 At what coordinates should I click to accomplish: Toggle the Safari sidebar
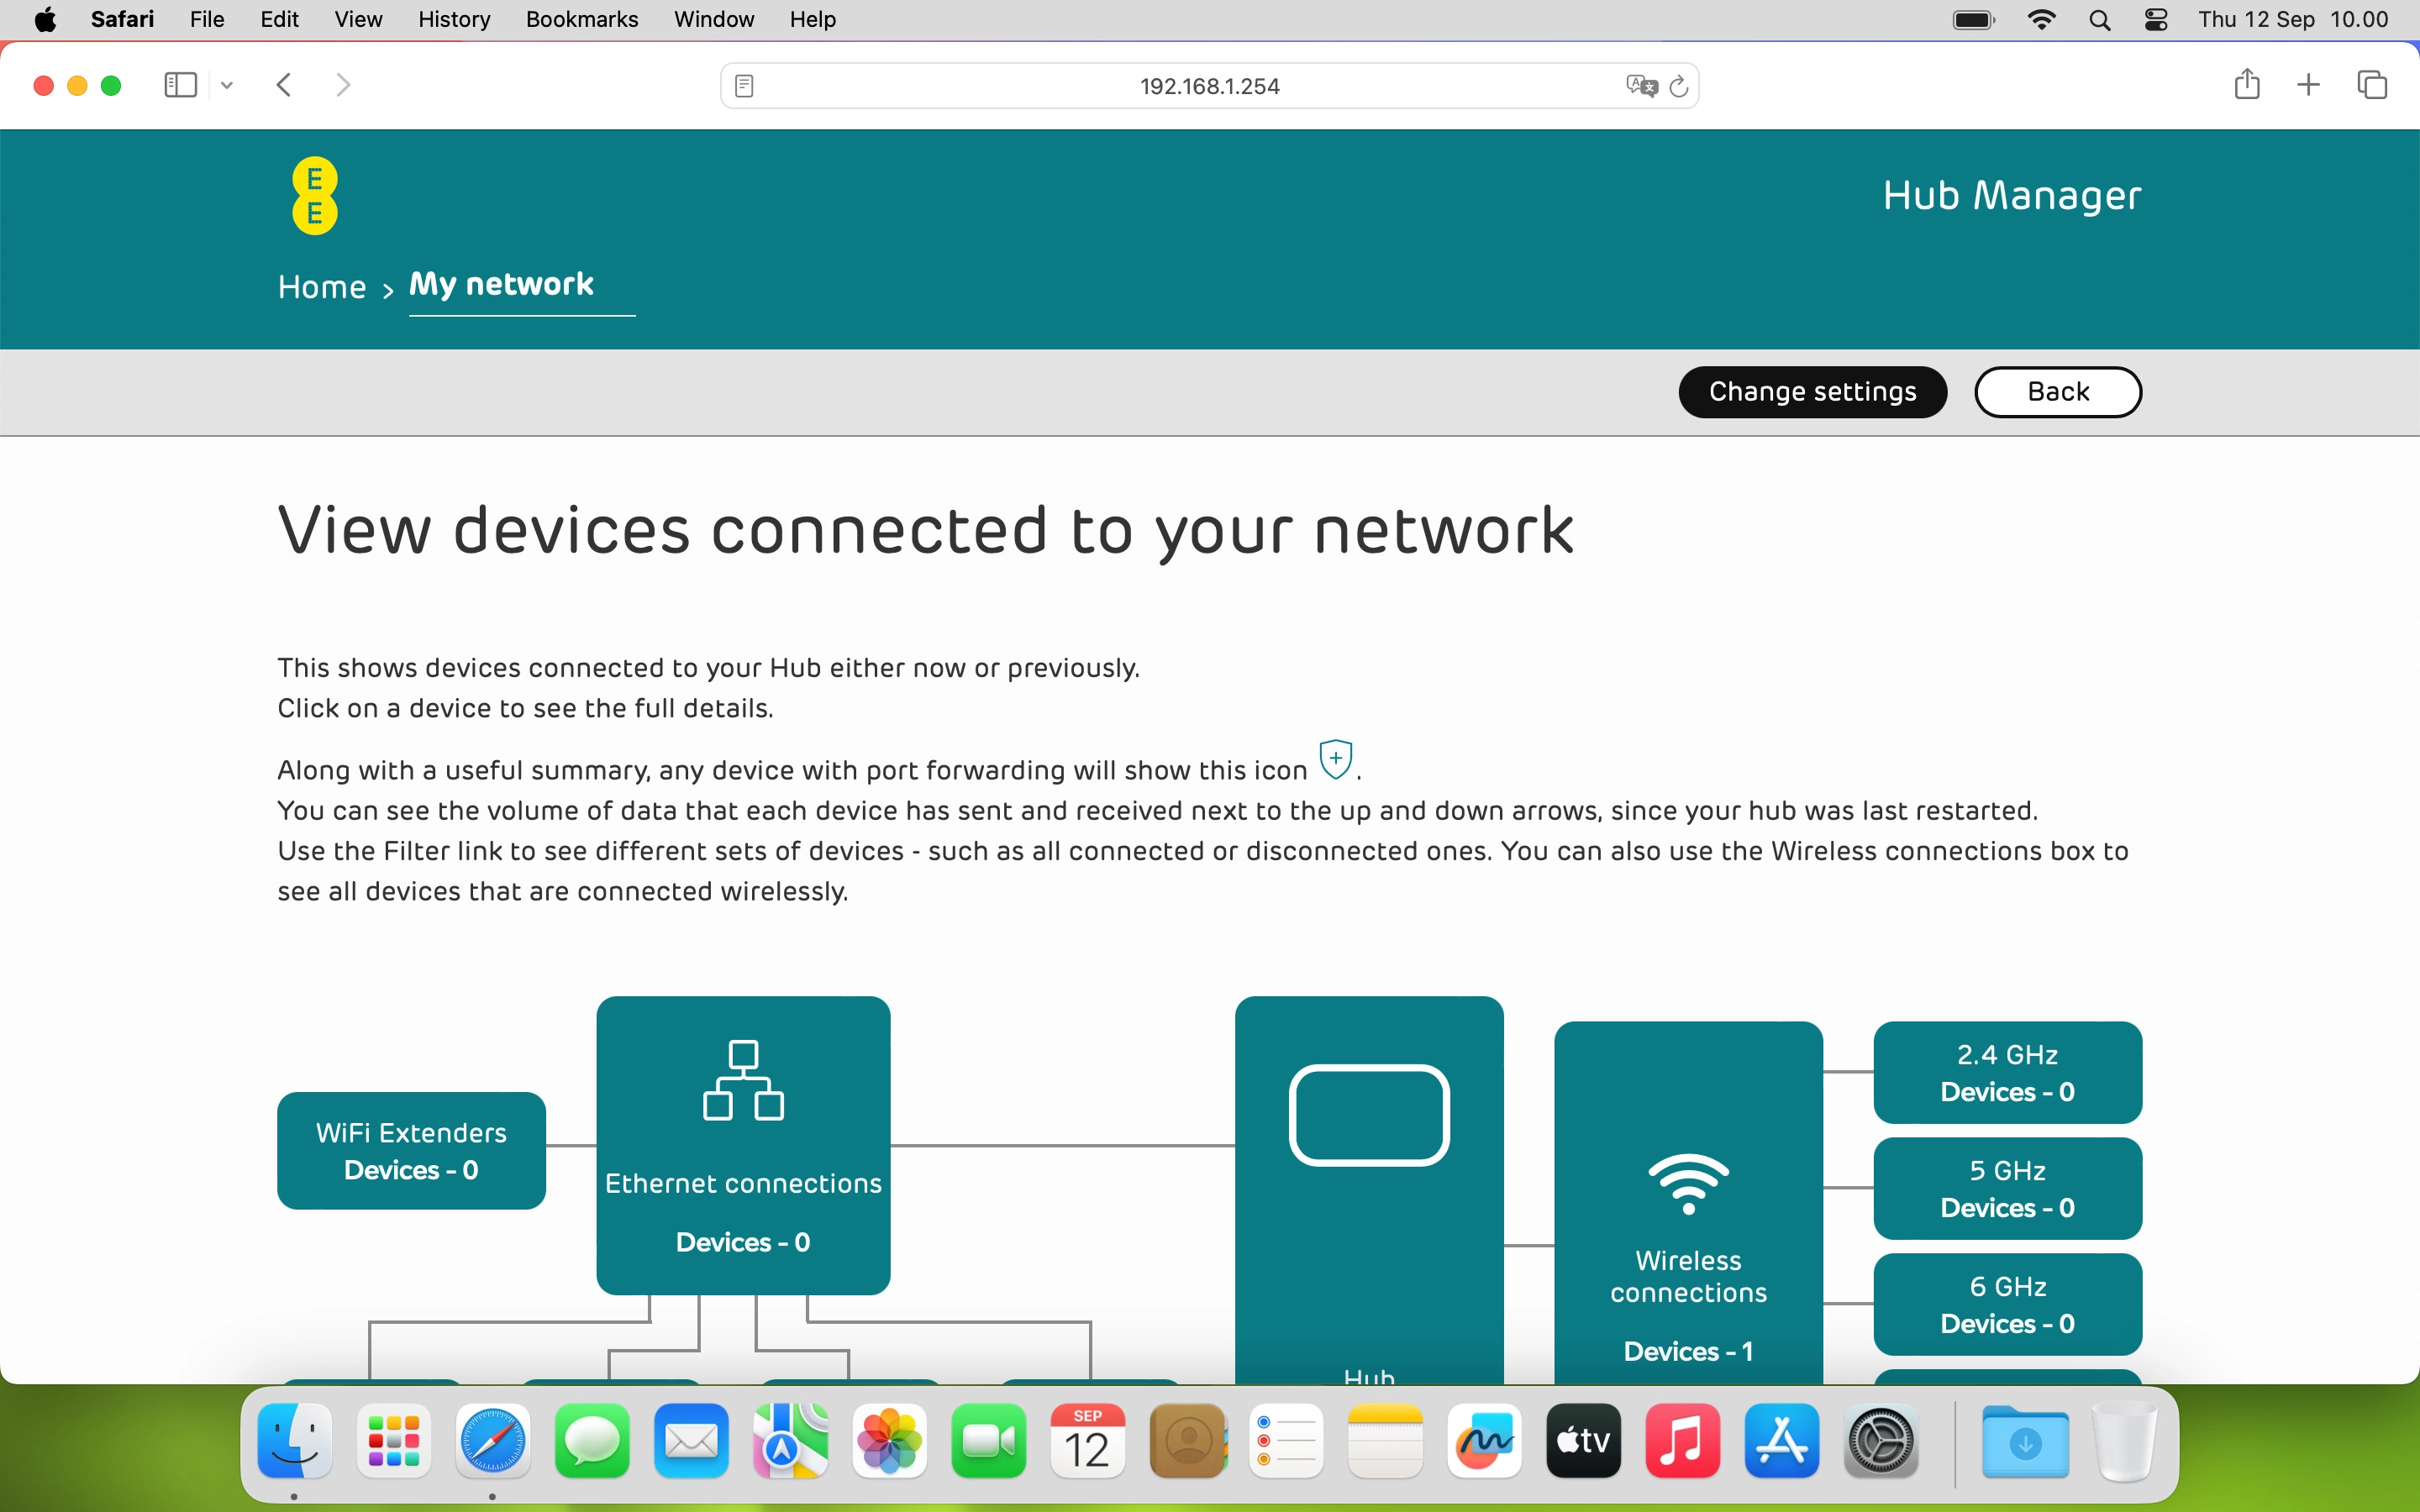point(180,84)
